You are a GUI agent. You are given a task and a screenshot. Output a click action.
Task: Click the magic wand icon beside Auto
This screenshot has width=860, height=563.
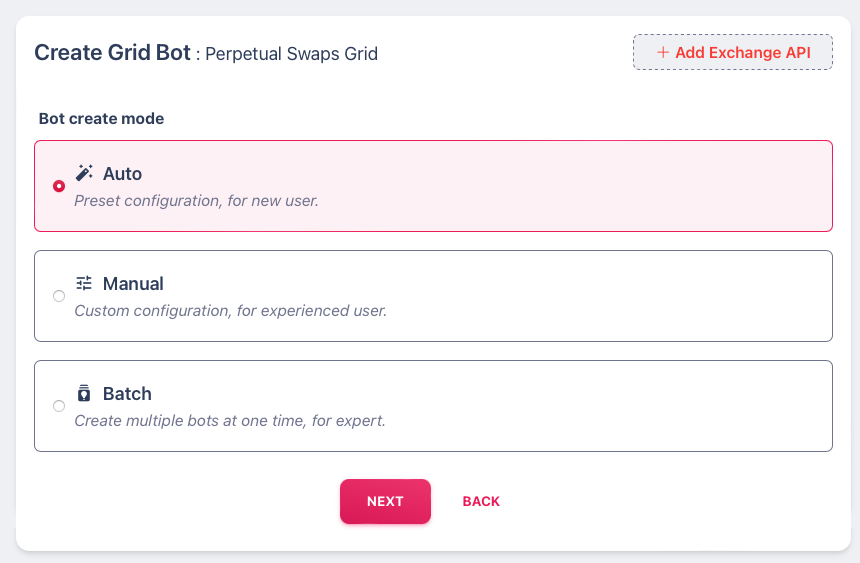(x=84, y=173)
